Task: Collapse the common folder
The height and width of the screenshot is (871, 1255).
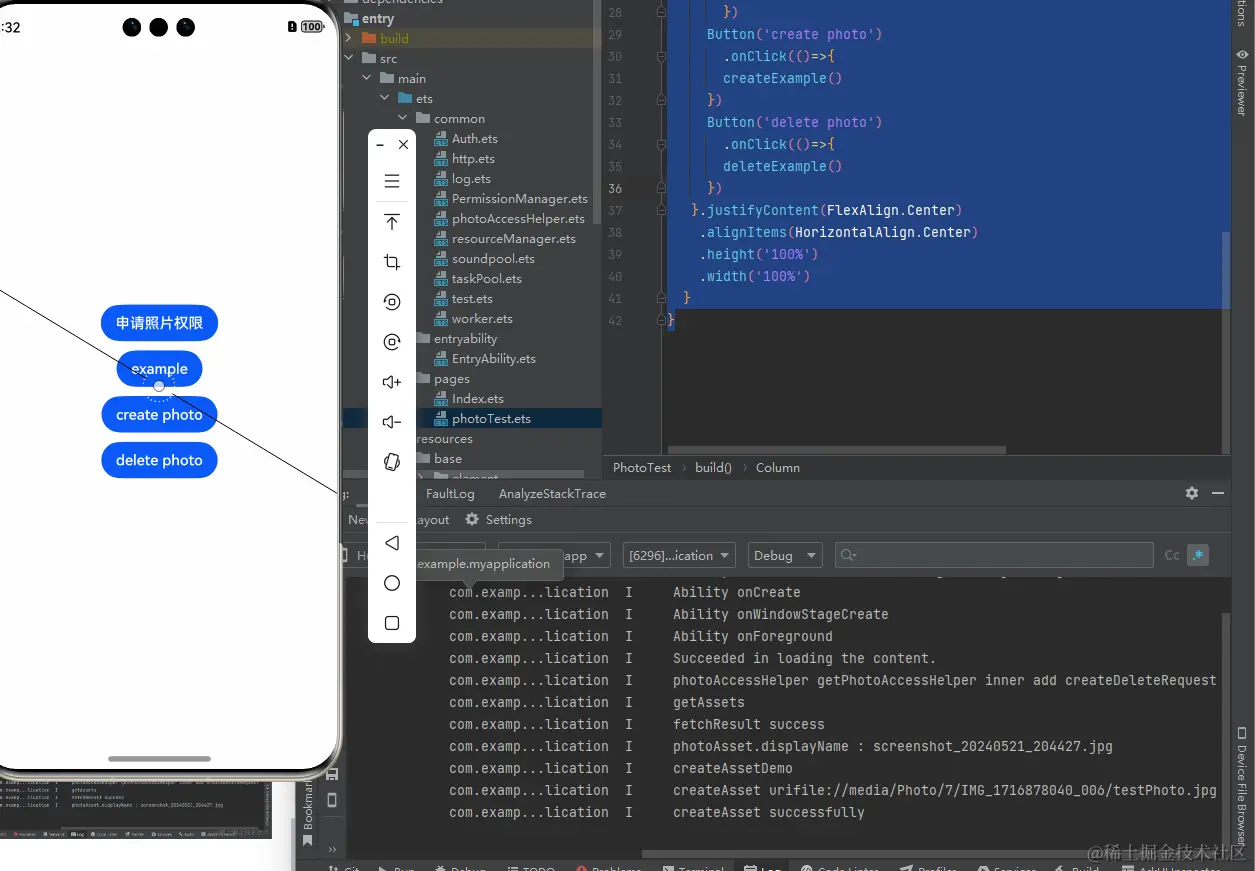Action: click(403, 118)
